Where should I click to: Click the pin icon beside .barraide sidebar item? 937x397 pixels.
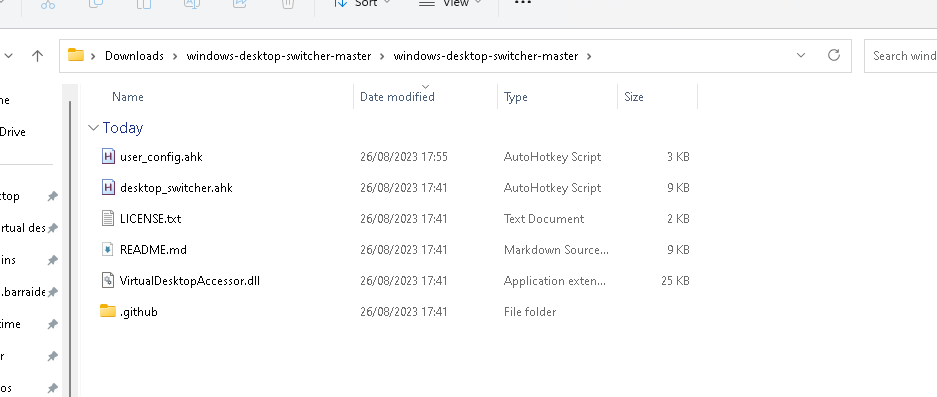click(x=53, y=292)
